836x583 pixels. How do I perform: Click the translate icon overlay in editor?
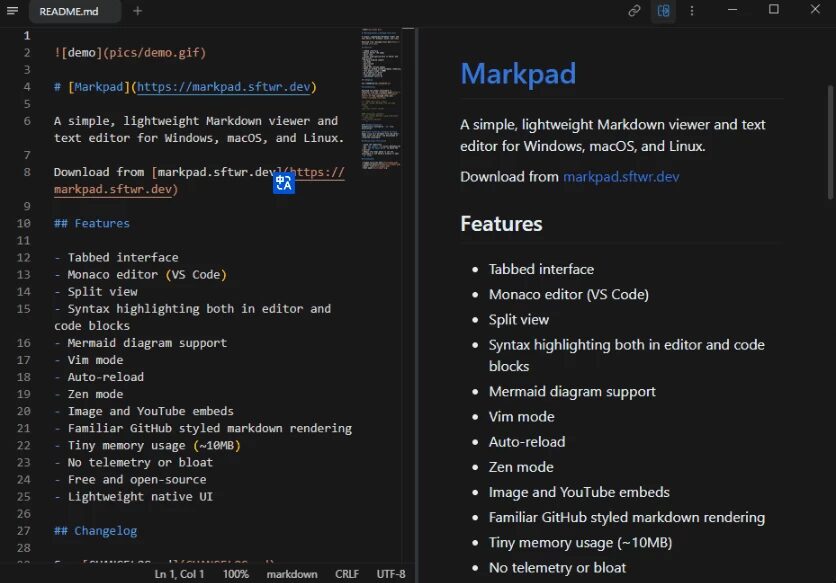point(284,183)
